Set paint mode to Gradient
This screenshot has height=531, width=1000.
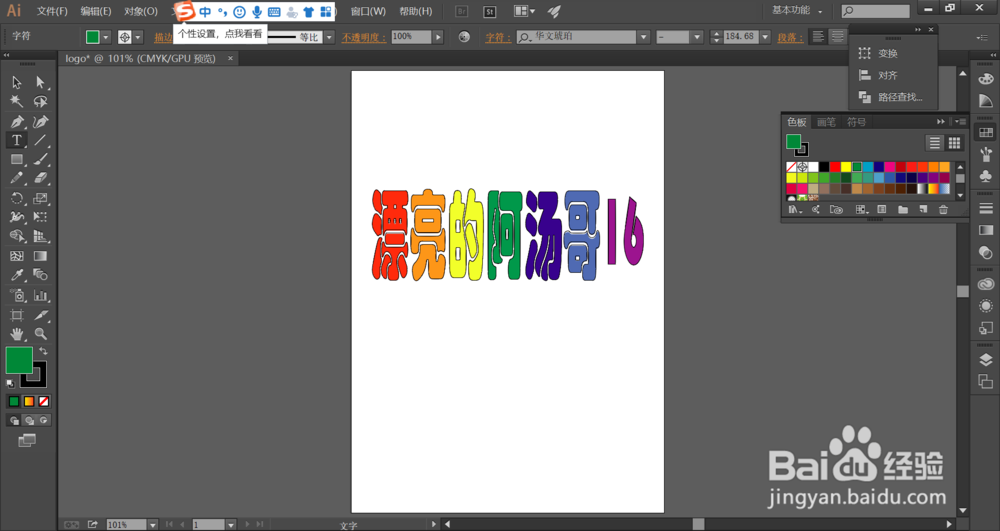click(29, 401)
